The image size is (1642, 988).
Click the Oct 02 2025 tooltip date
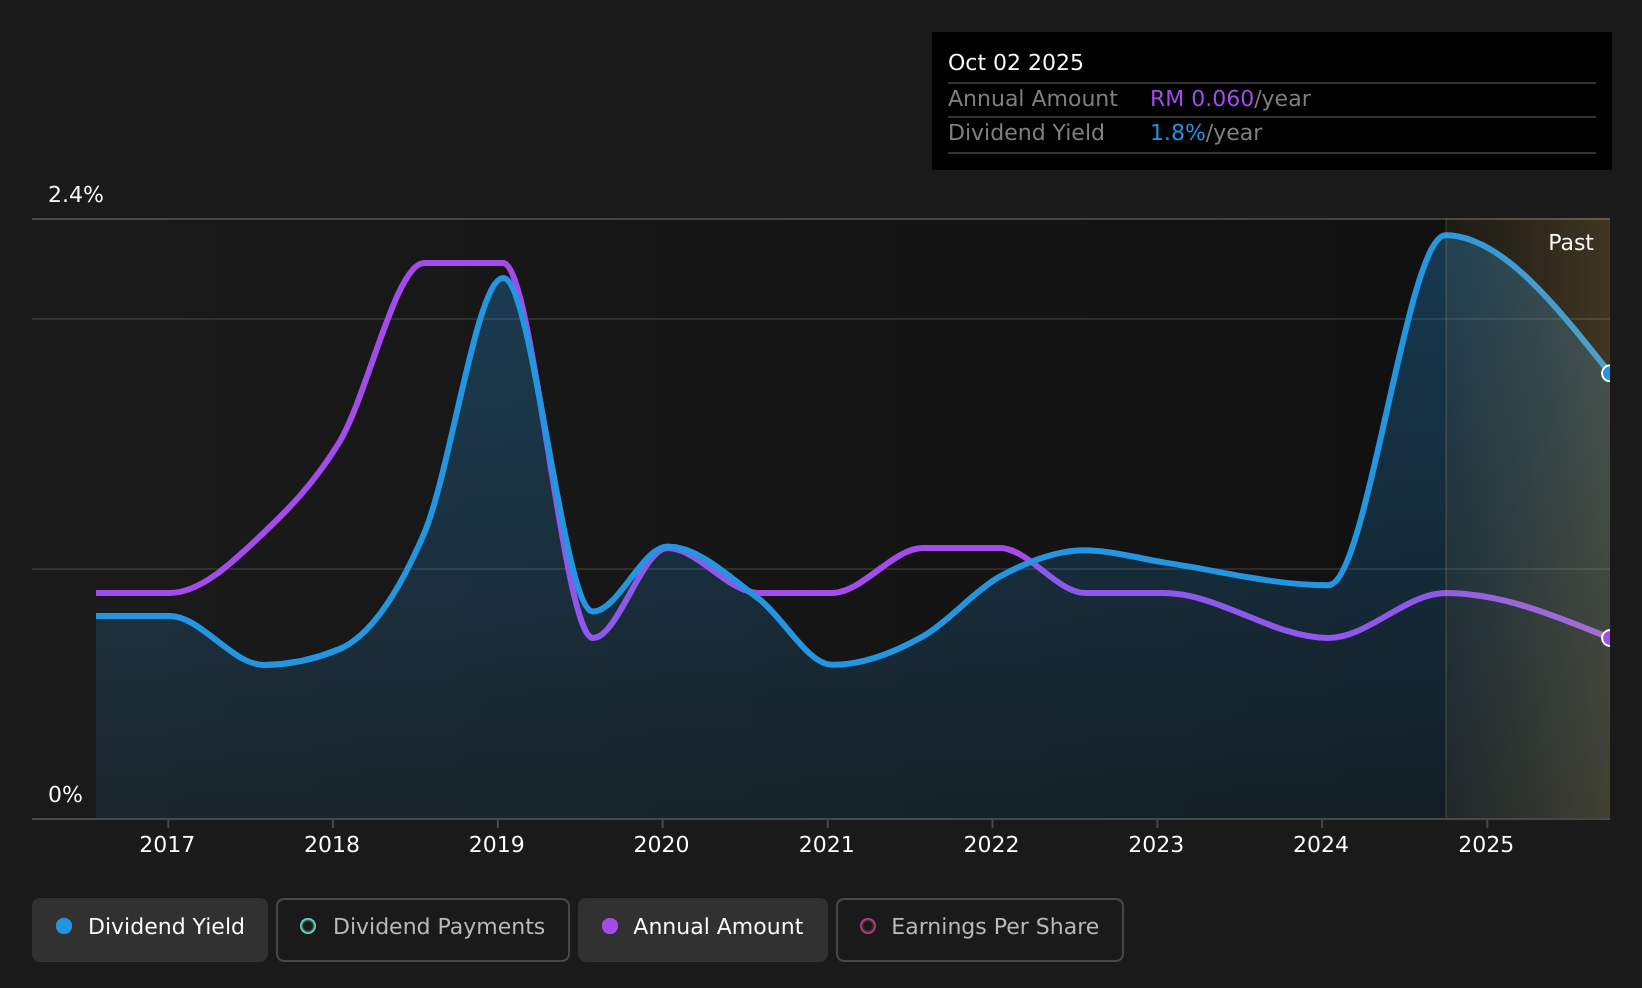pyautogui.click(x=1016, y=63)
